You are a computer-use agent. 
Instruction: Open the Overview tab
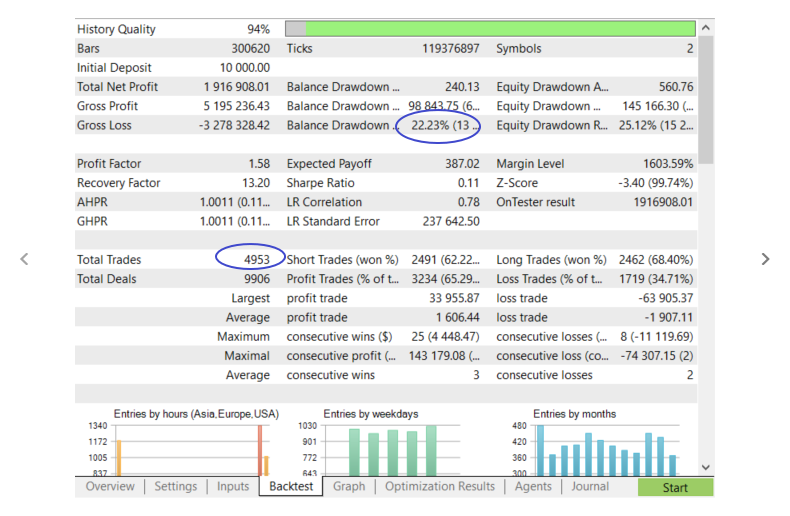[x=110, y=486]
